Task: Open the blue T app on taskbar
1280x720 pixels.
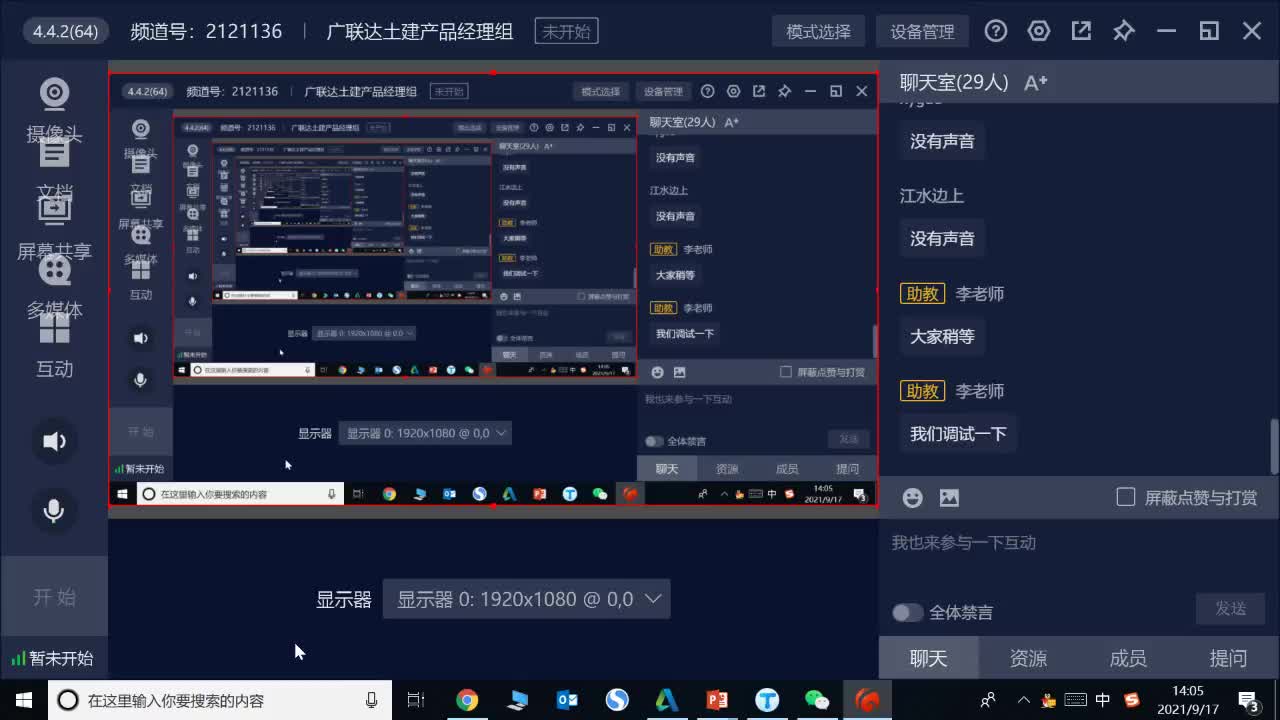Action: [x=767, y=700]
